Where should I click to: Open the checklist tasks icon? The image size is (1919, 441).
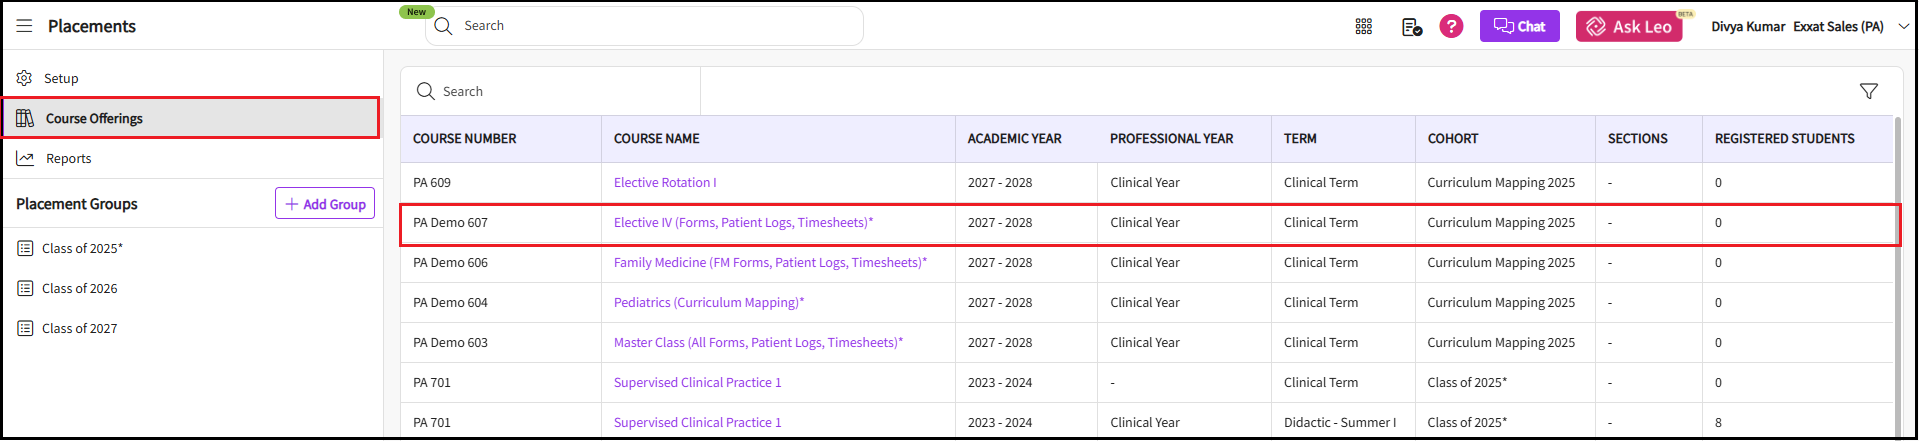click(x=1411, y=27)
